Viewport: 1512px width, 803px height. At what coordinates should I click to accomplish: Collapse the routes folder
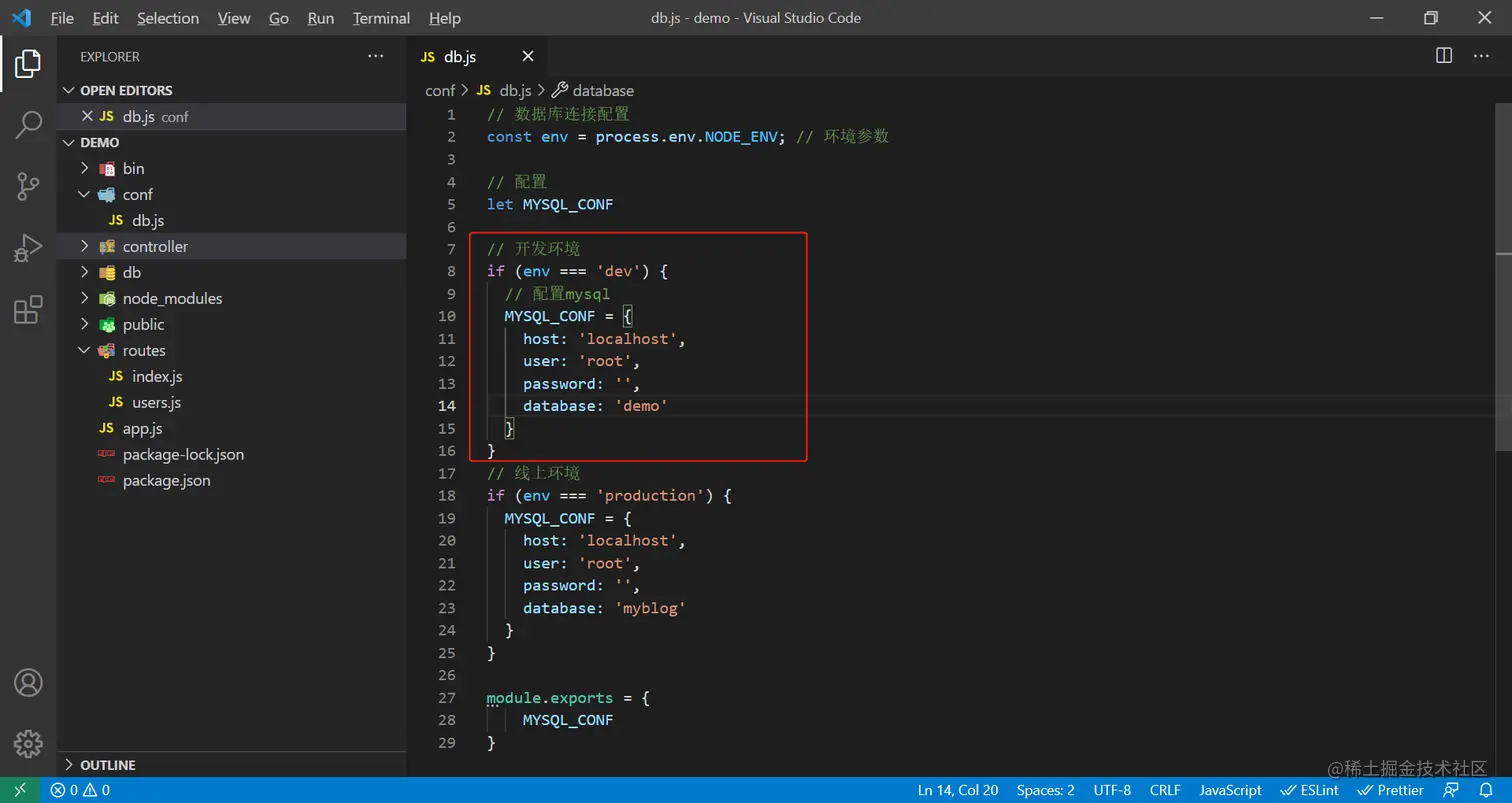coord(232,350)
